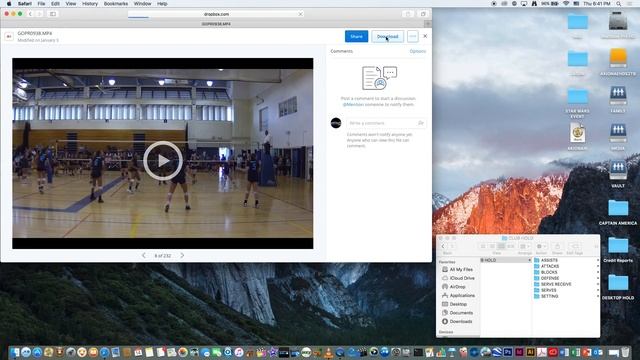
Task: Go back in Safari toolbar
Action: [30, 14]
